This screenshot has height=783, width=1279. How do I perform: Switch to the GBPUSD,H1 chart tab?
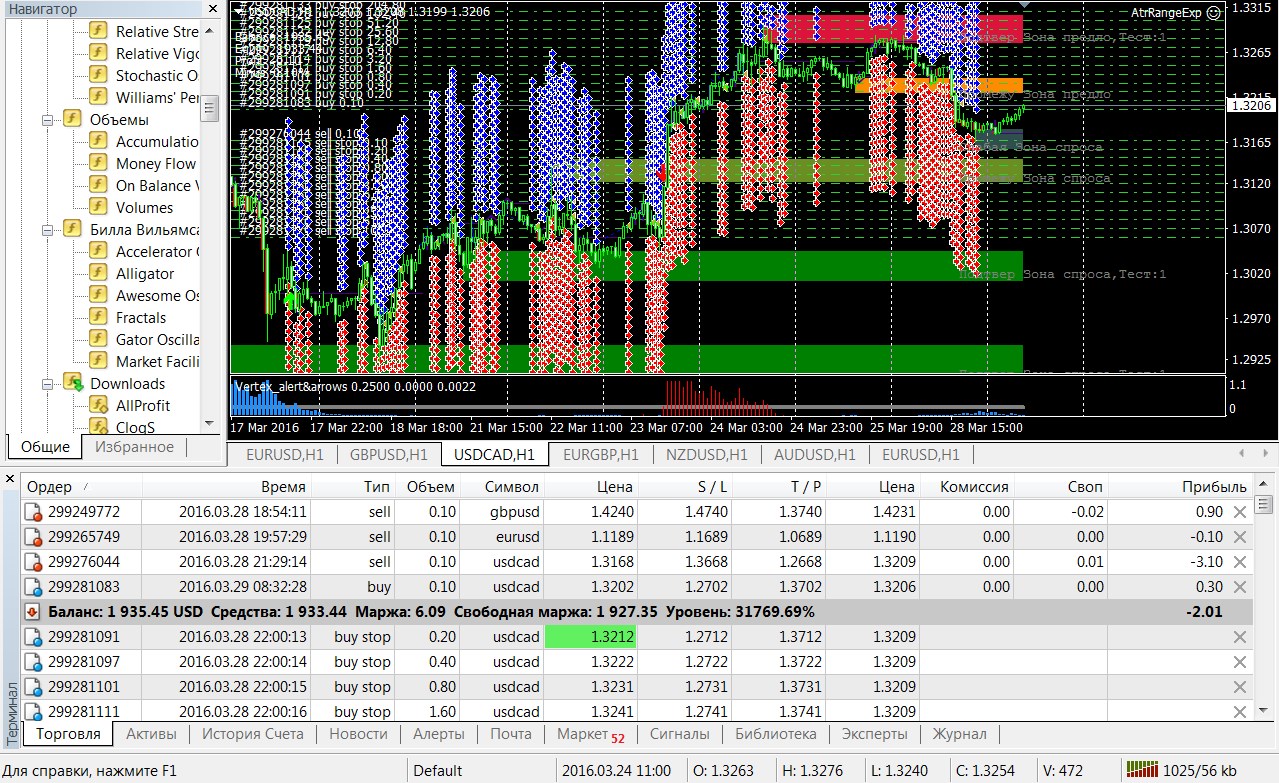pos(388,455)
